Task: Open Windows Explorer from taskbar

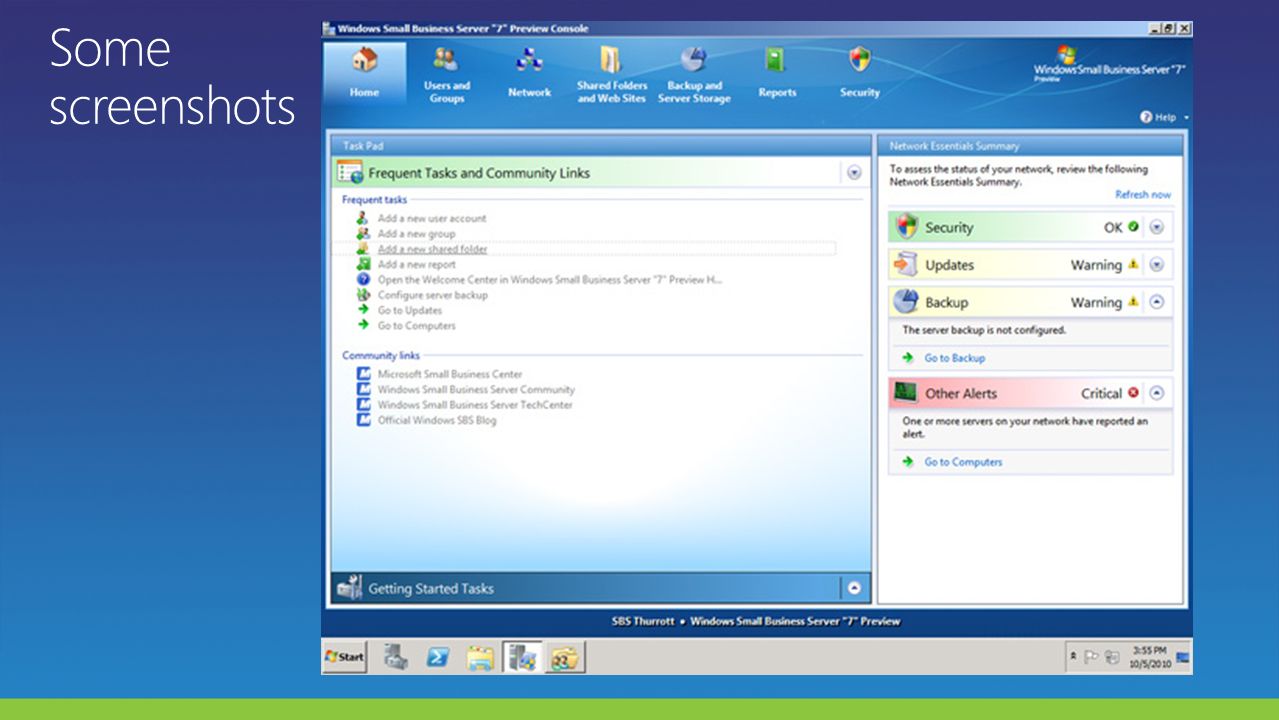Action: coord(481,657)
